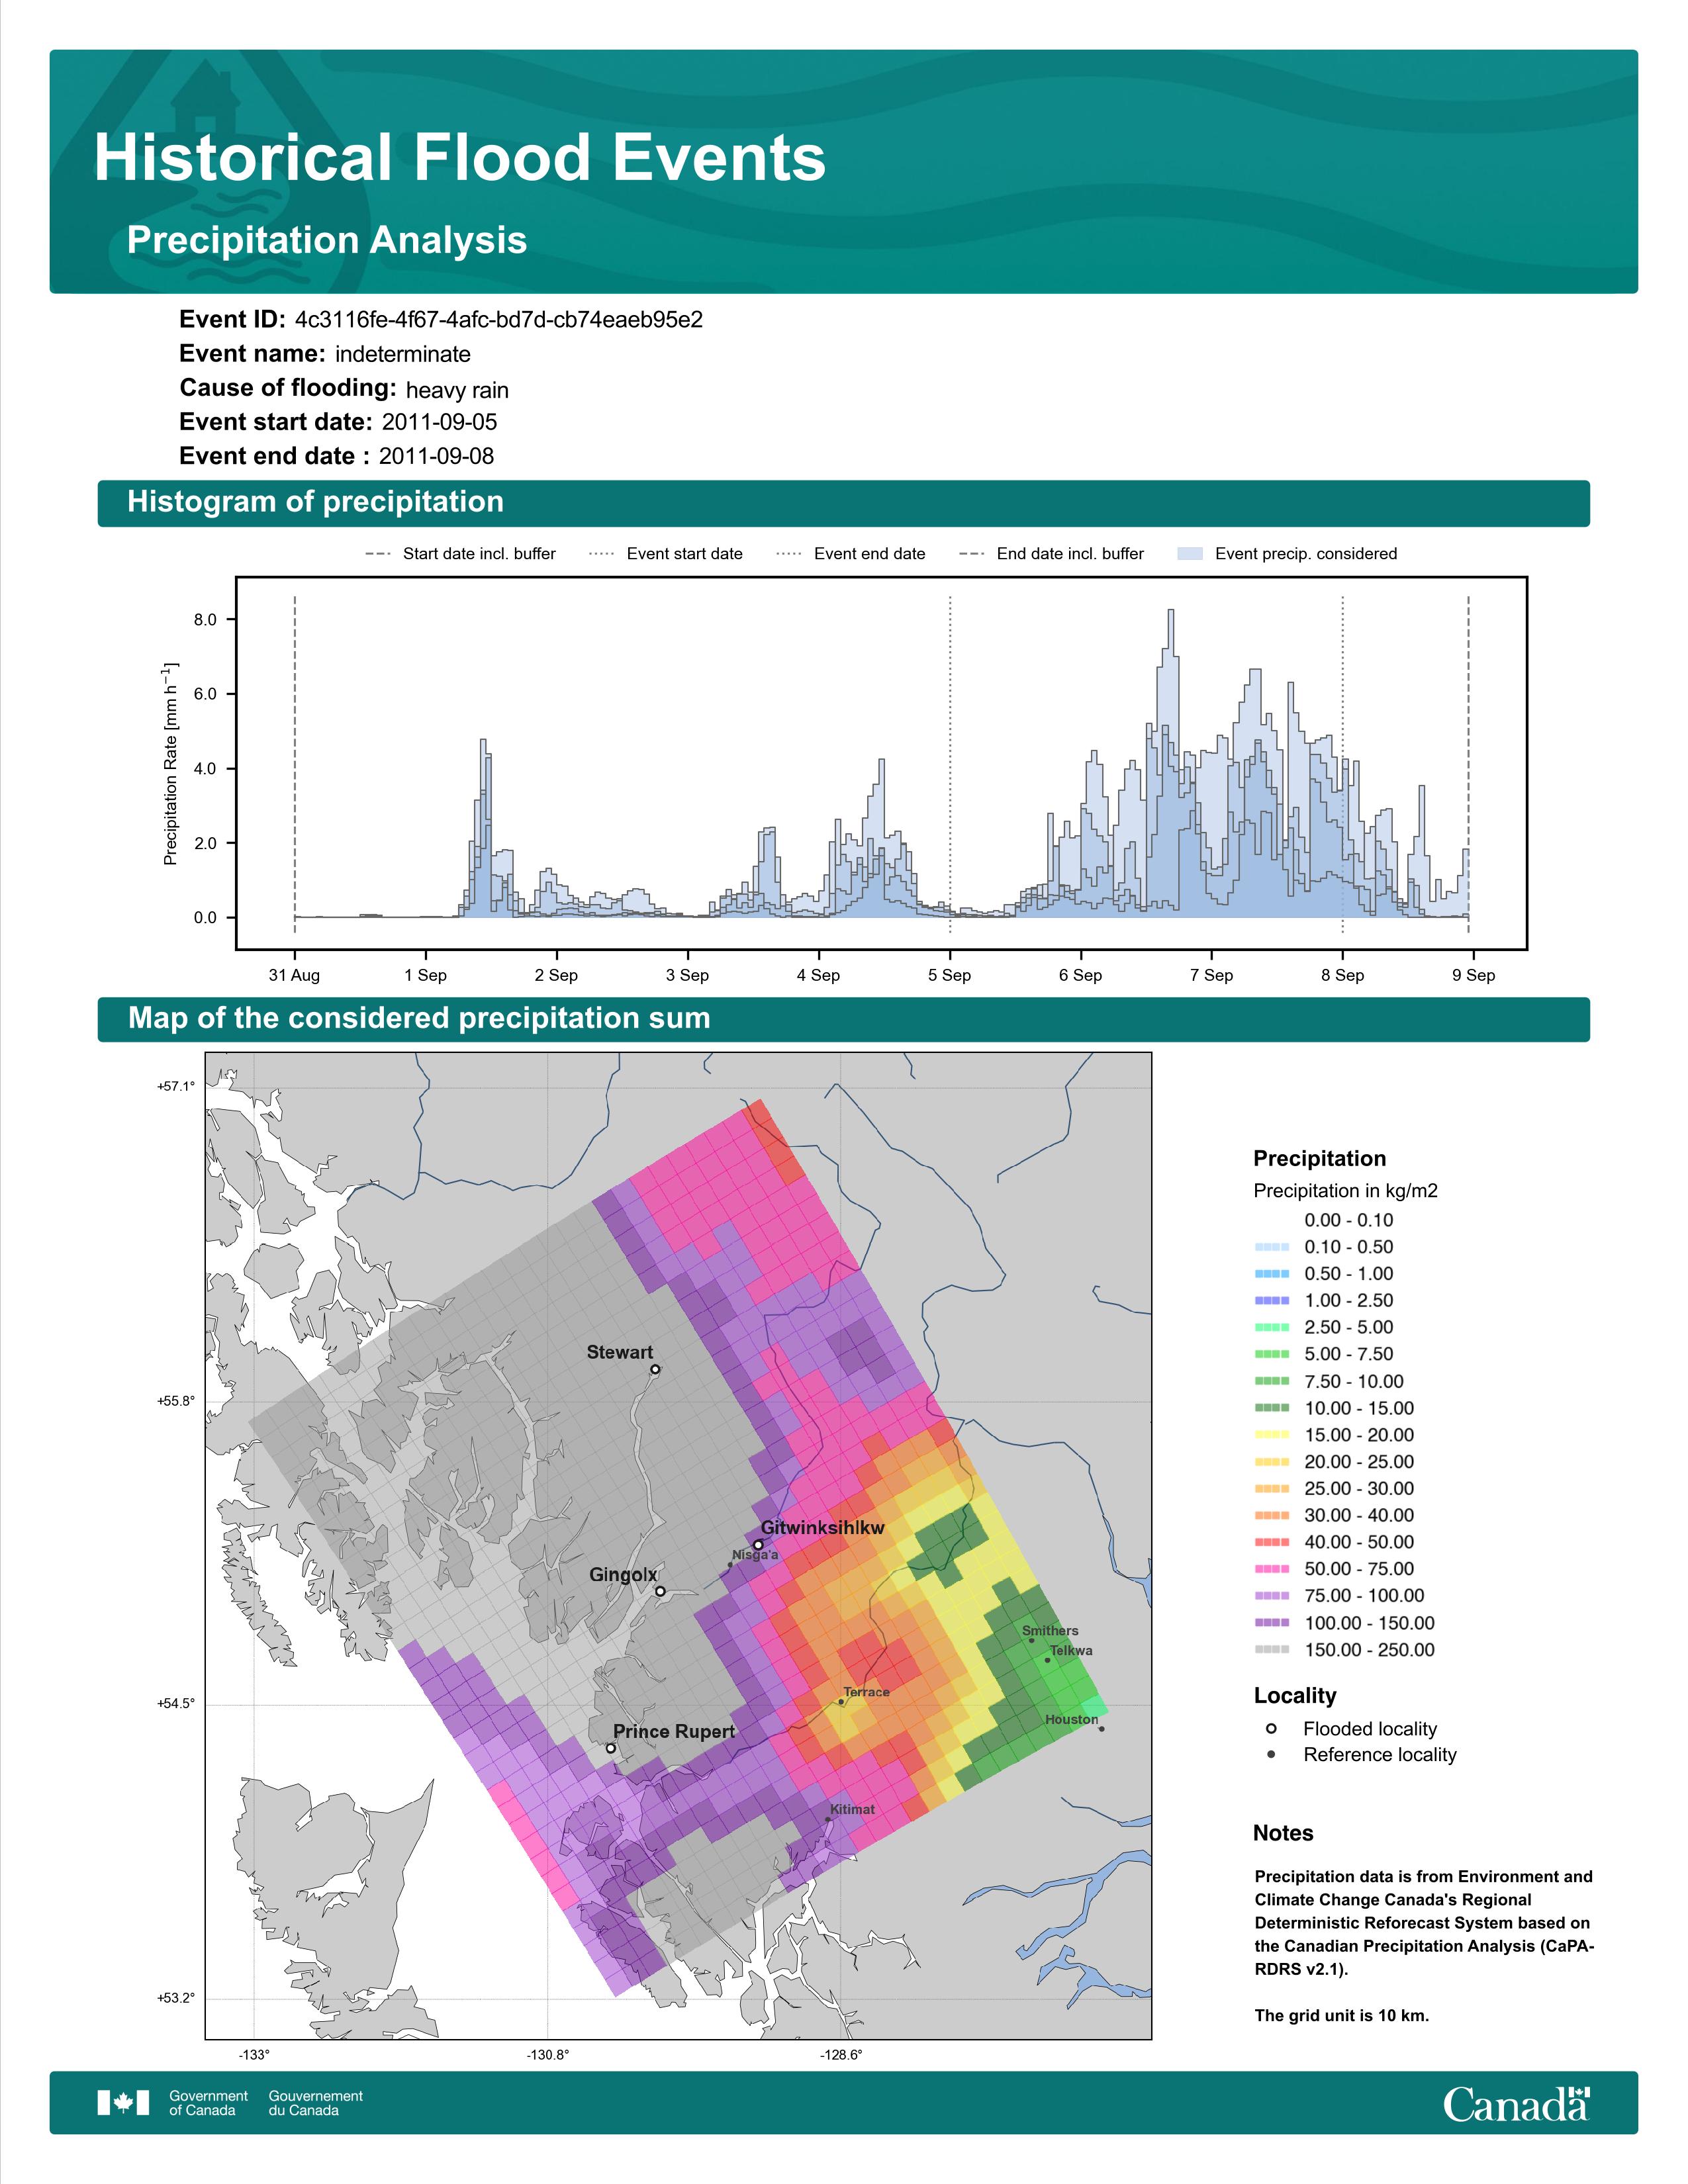Click the event end date 2011-09-08
1688x2184 pixels.
coord(436,456)
